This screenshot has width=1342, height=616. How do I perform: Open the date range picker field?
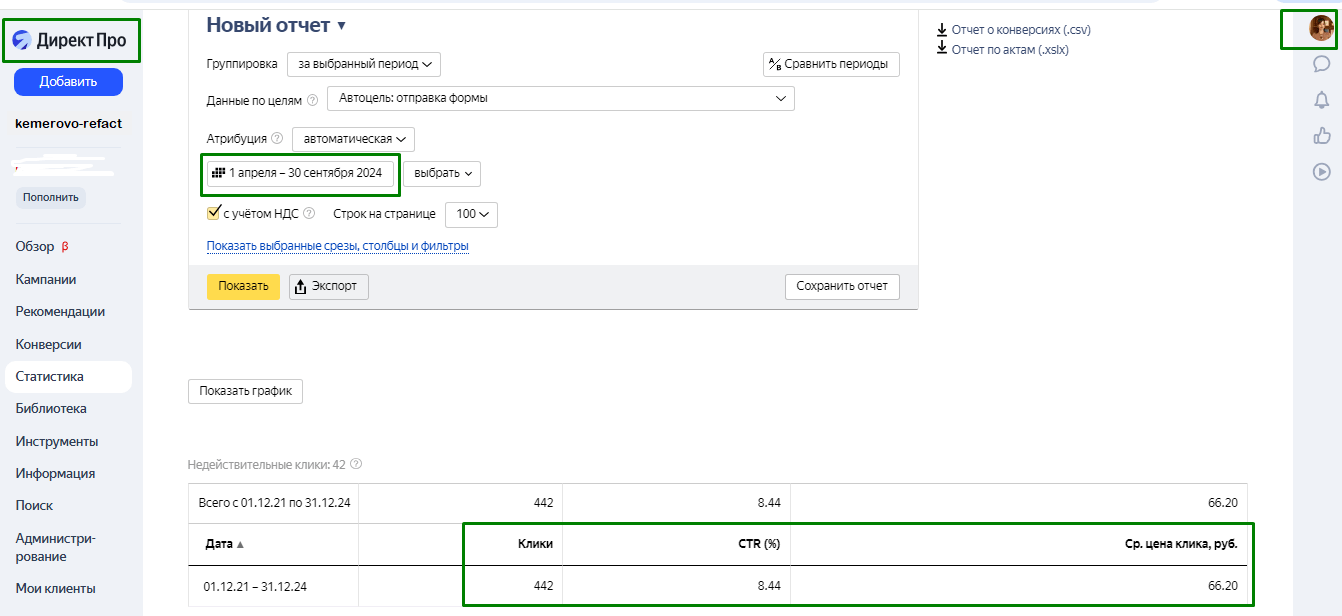pos(300,173)
